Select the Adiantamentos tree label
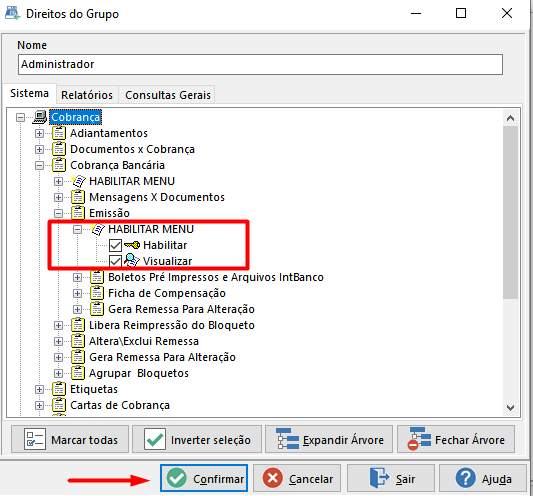The image size is (533, 496). [109, 133]
